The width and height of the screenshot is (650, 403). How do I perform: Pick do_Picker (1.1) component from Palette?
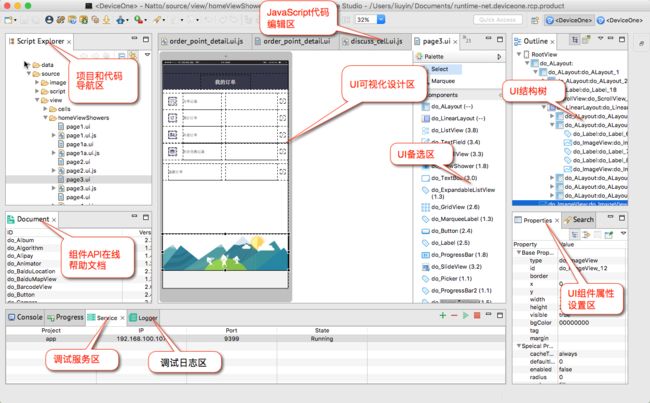[446, 279]
